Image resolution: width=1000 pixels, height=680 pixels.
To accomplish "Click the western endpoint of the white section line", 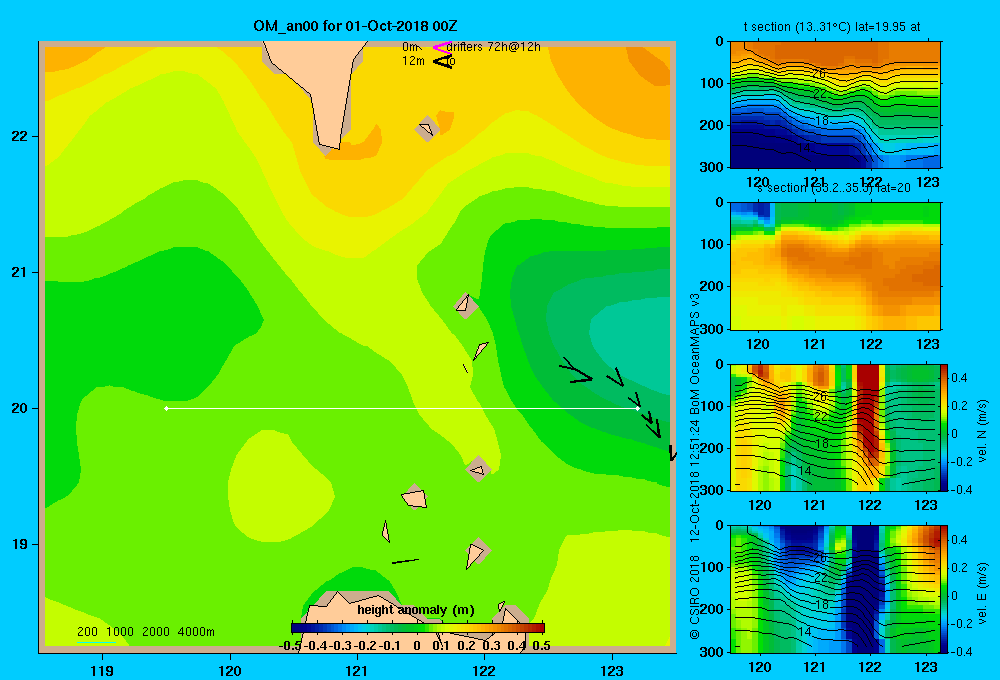I will click(x=166, y=408).
